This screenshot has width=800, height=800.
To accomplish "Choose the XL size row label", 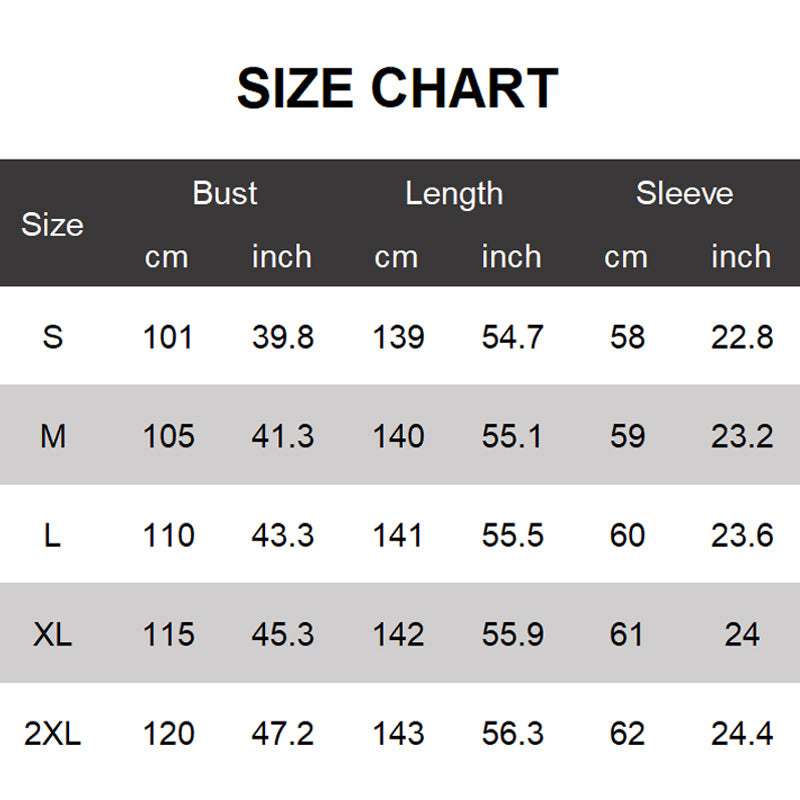I will pos(52,634).
